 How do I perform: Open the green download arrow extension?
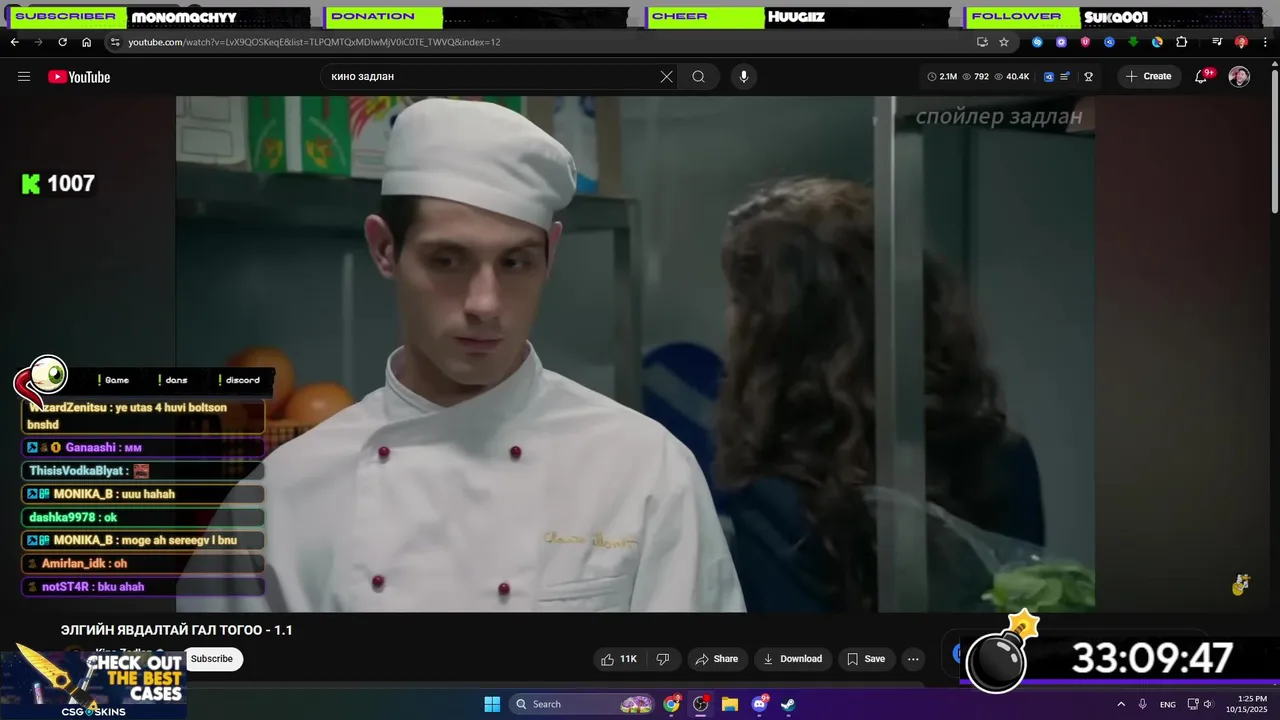[x=1133, y=42]
